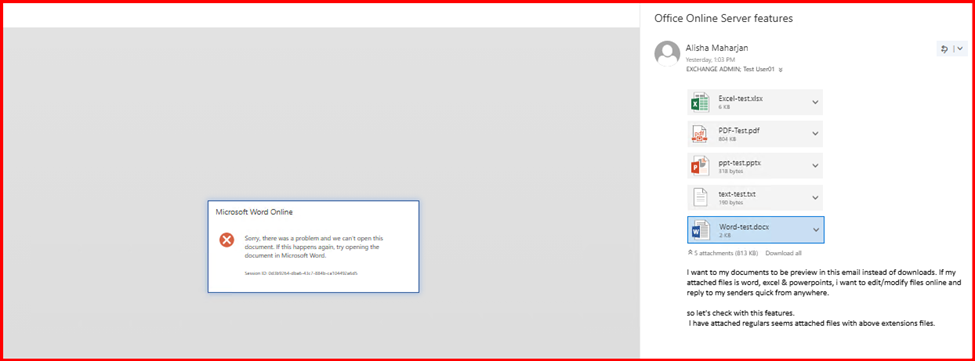Screen dimensions: 975x361
Task: Collapse the 5 attachments list
Action: 690,253
